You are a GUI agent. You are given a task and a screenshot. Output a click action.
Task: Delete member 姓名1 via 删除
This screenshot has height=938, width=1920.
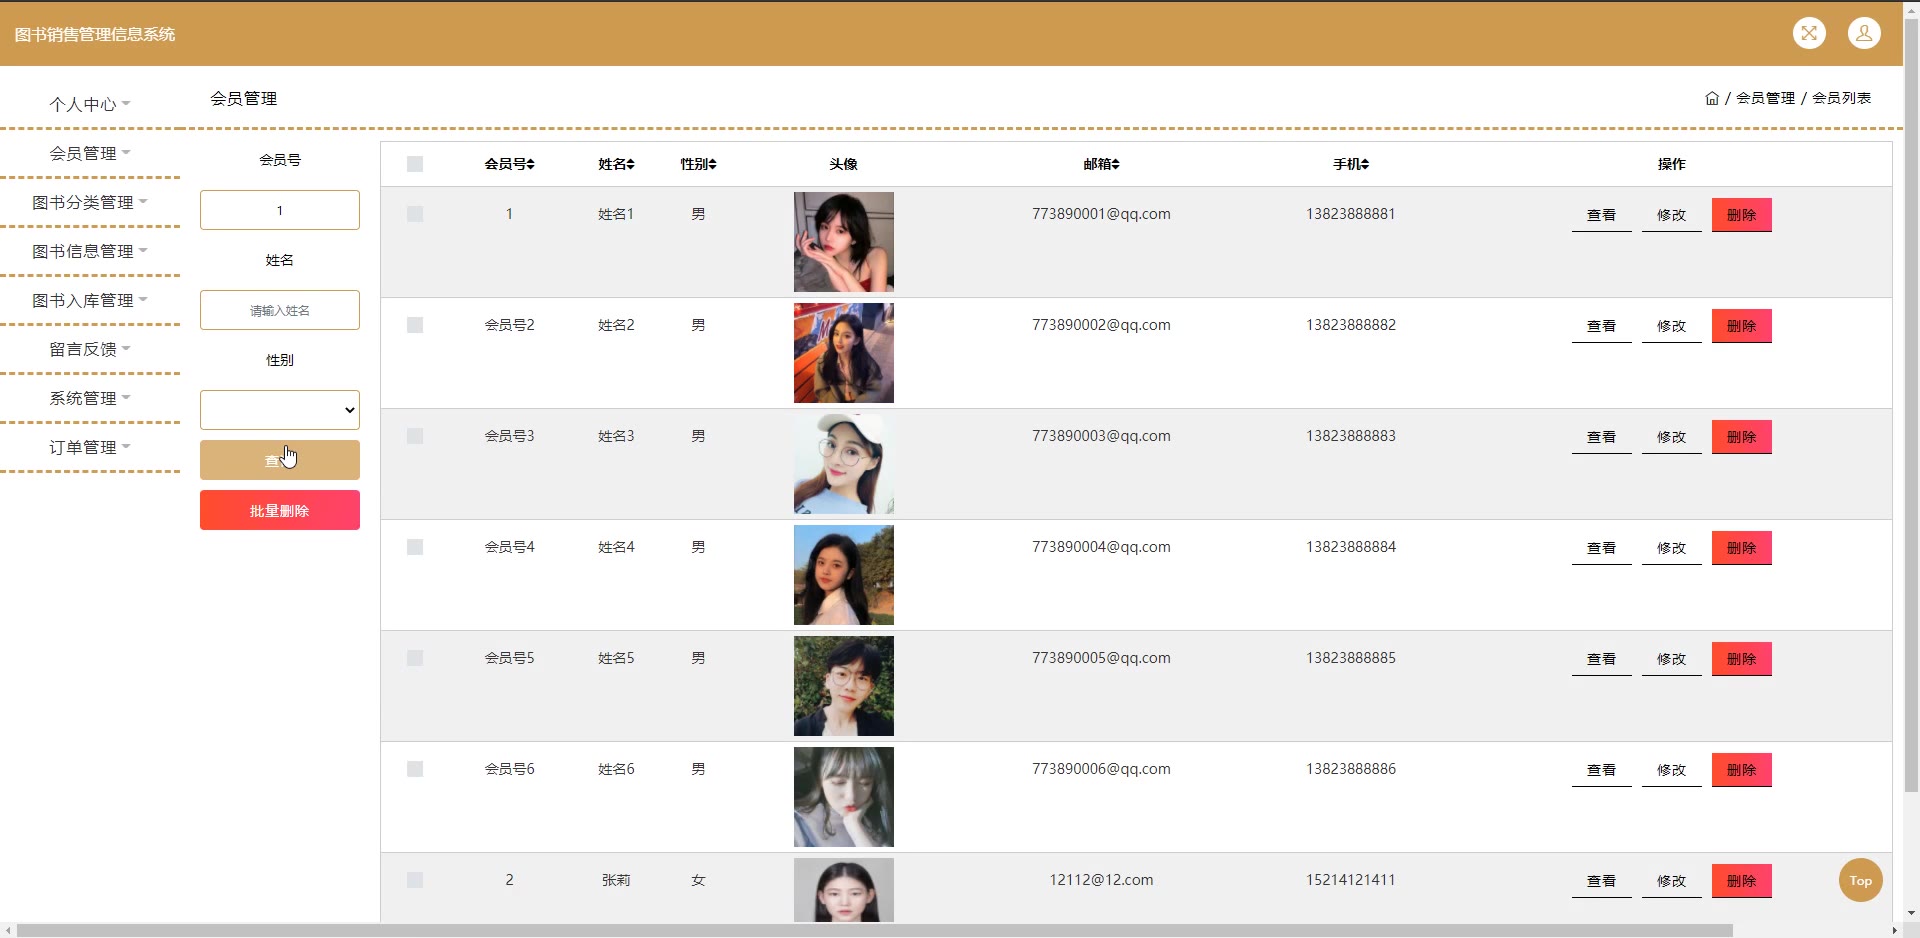pyautogui.click(x=1742, y=215)
